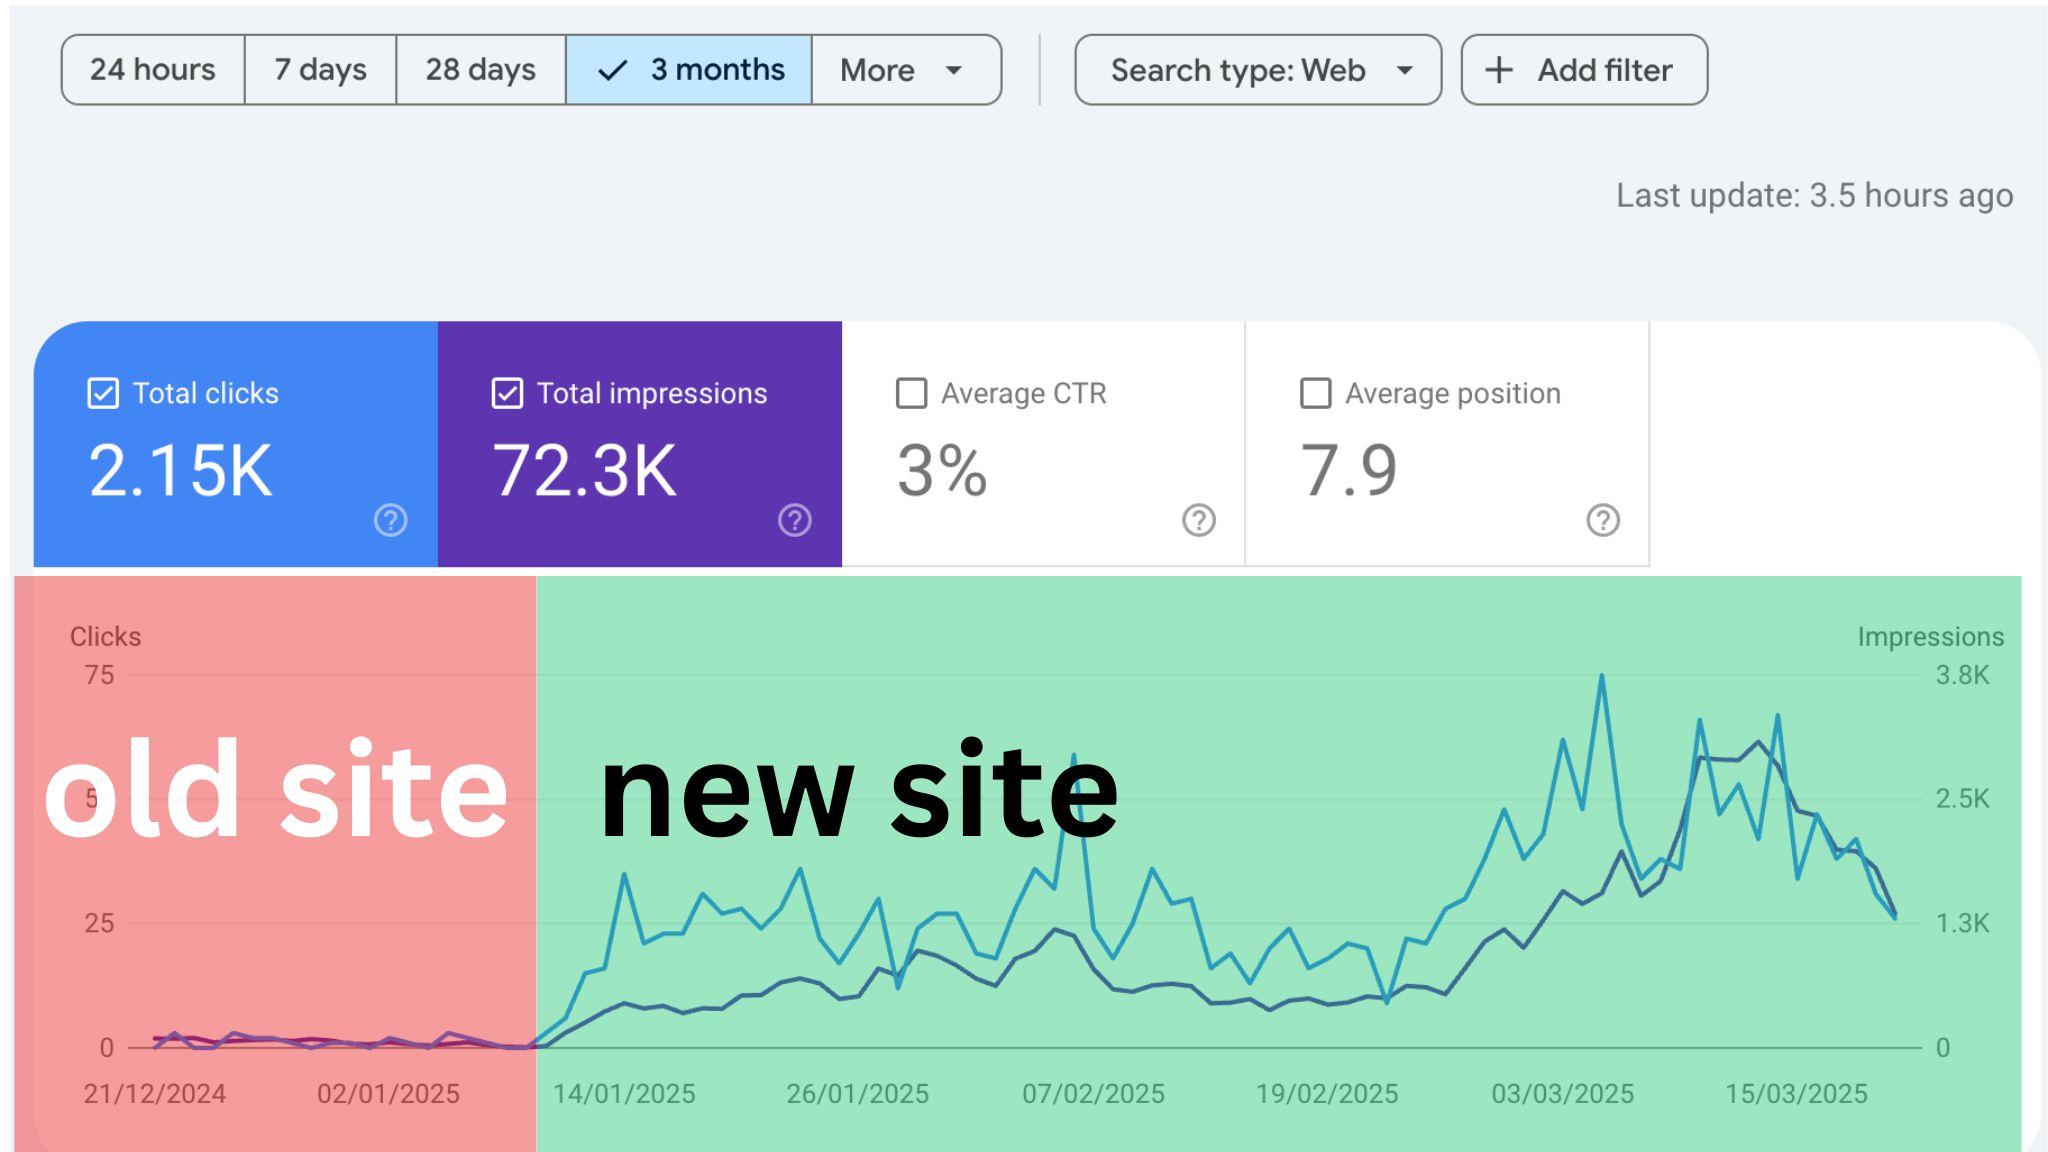Click the impressions peak near 03/03/2025
Viewport: 2048px width, 1152px height.
(1603, 676)
